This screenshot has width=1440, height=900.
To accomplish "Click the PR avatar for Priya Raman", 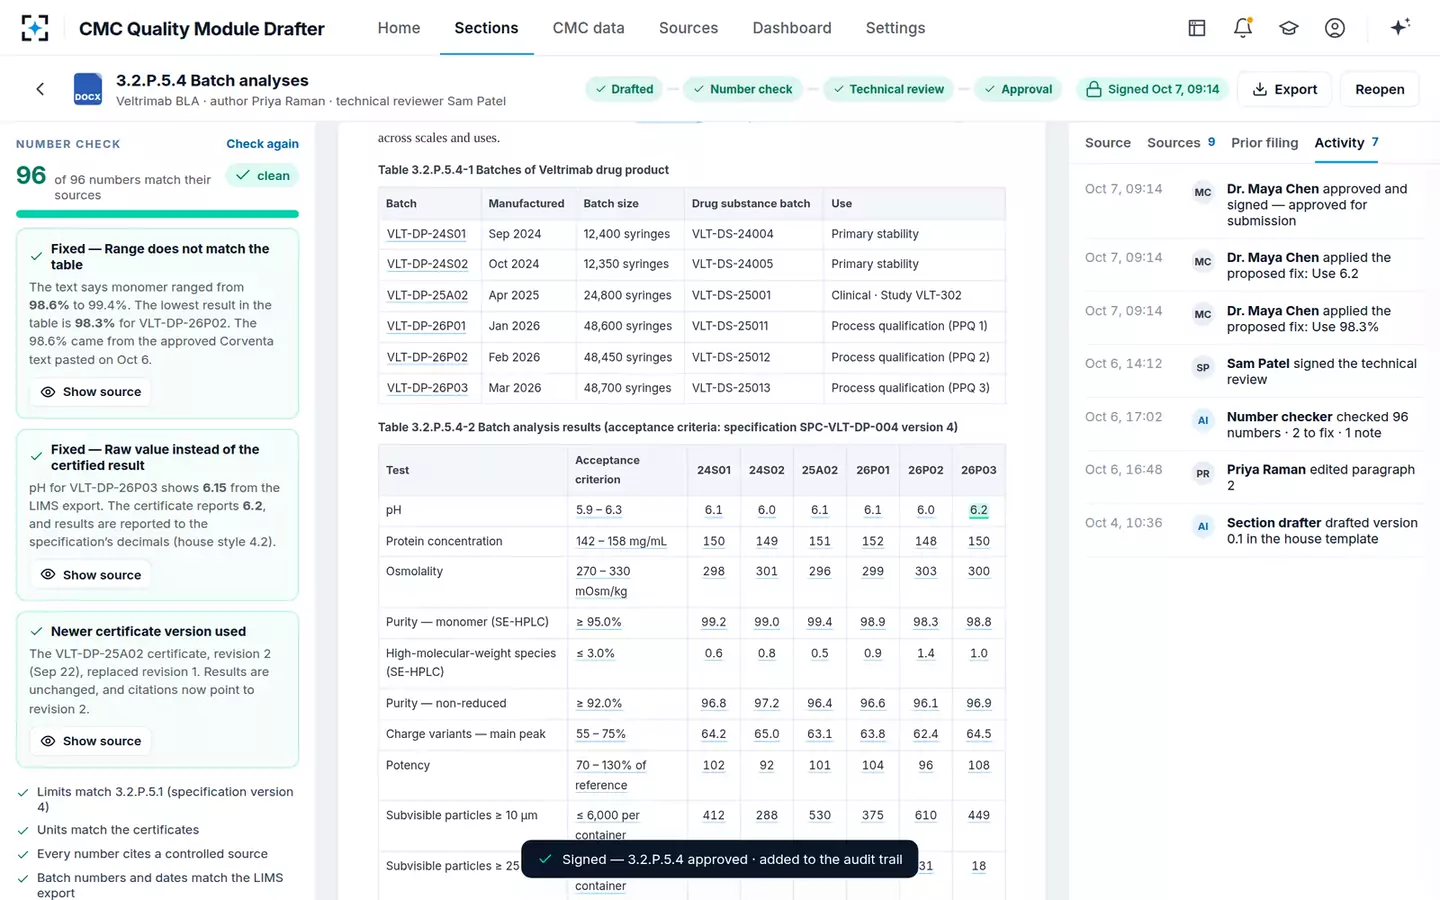I will click(1203, 474).
